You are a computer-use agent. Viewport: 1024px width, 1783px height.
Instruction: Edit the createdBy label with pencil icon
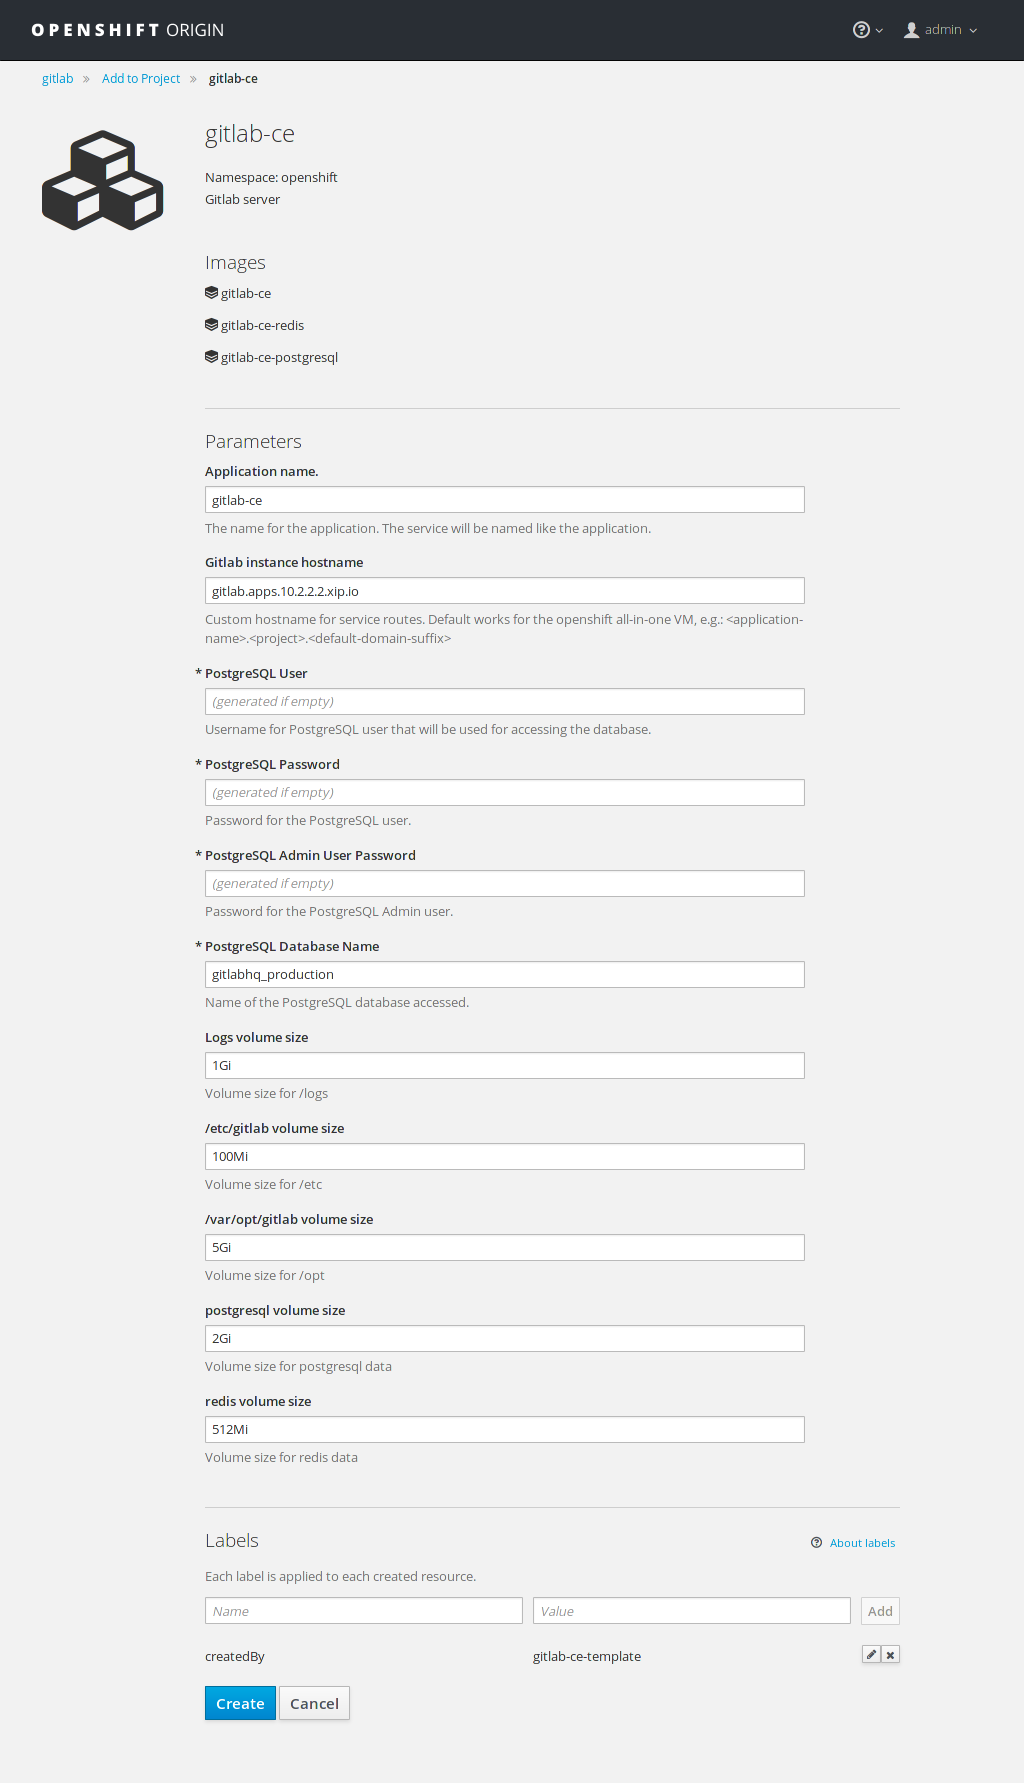[x=871, y=1654]
